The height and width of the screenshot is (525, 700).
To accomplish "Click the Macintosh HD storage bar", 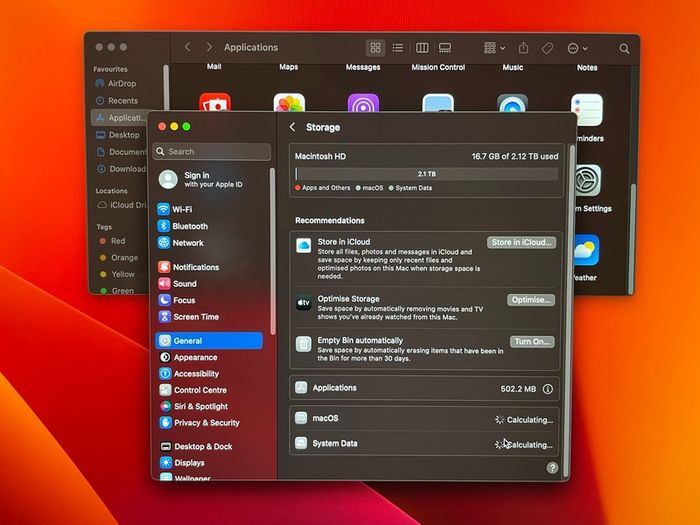I will [426, 174].
